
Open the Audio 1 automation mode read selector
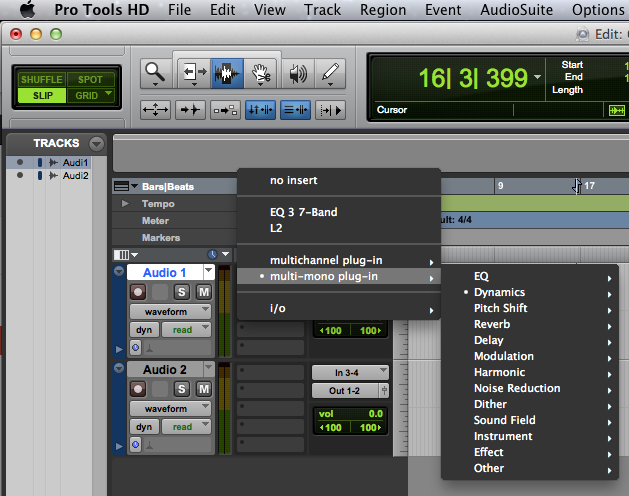click(x=187, y=330)
